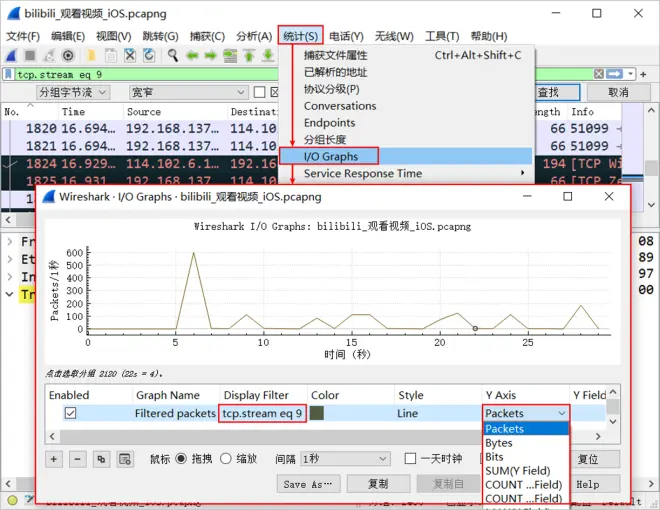The height and width of the screenshot is (510, 660).
Task: Choose I/O Graphs from the statistics menu
Action: pos(406,157)
